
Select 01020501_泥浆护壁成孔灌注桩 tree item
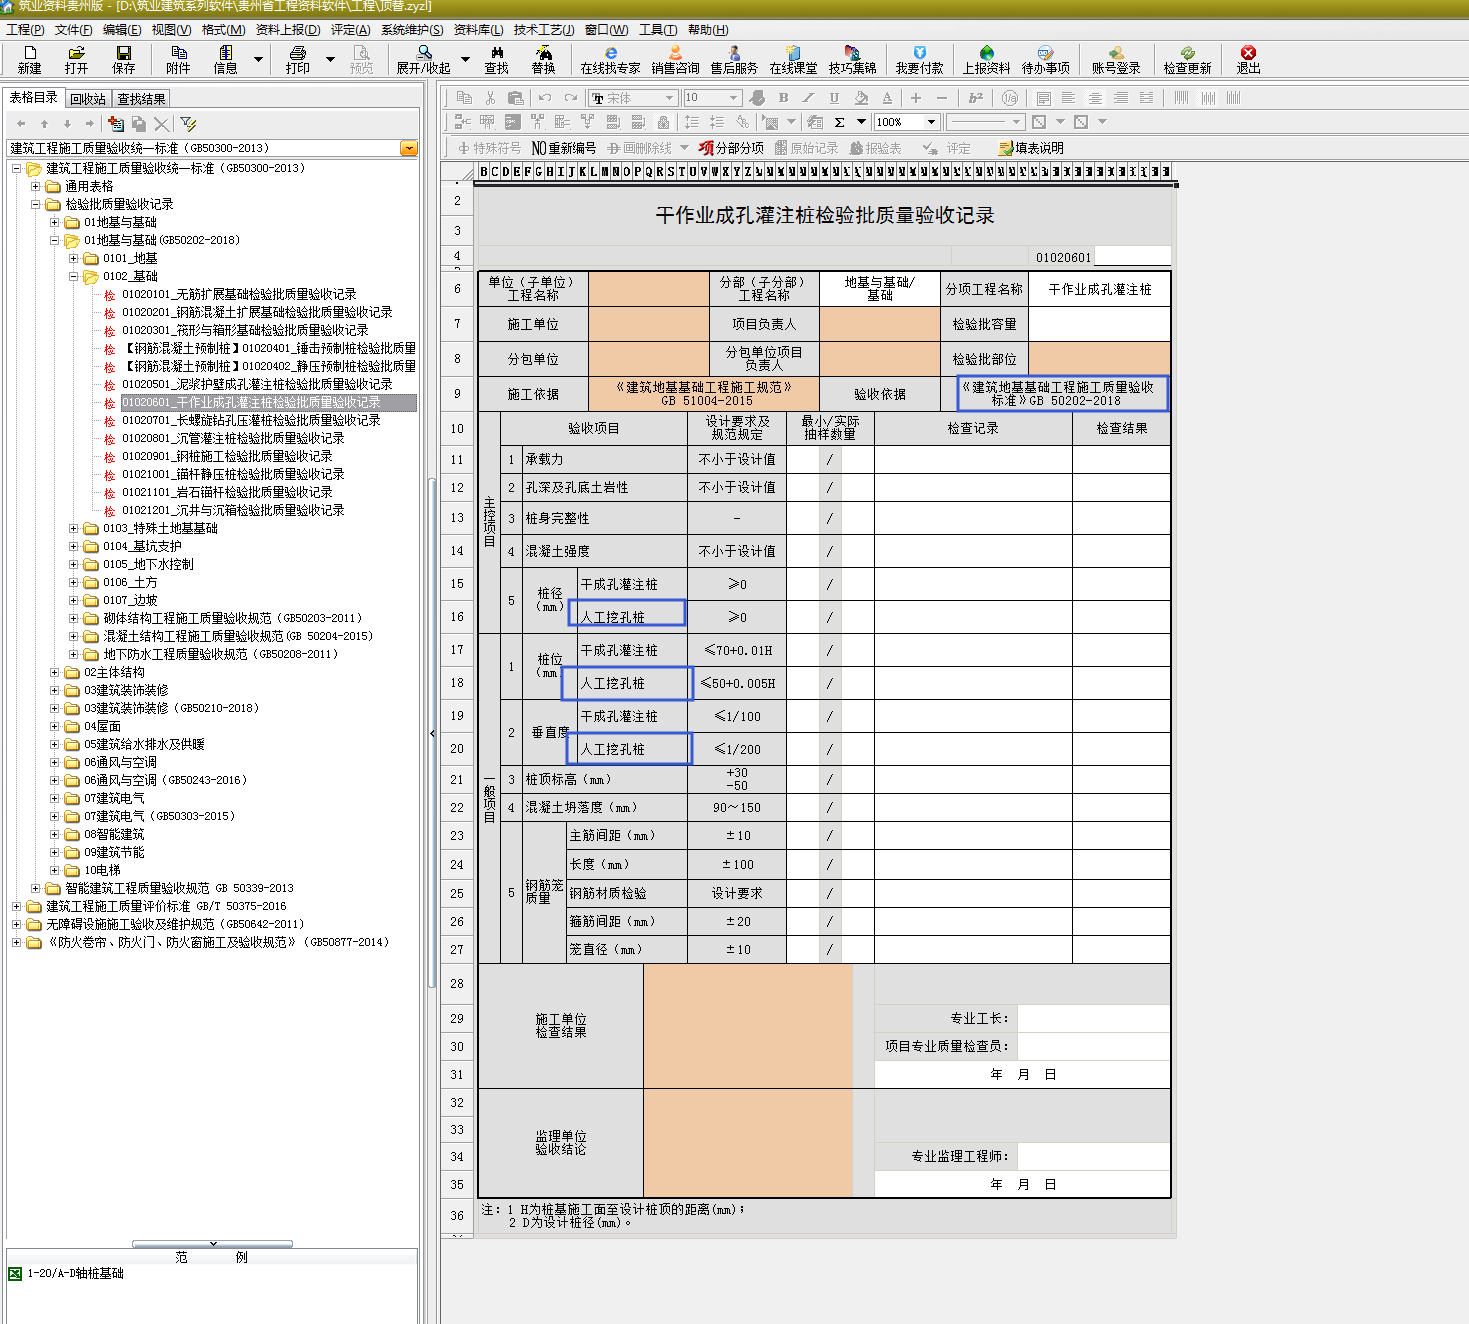(x=257, y=384)
